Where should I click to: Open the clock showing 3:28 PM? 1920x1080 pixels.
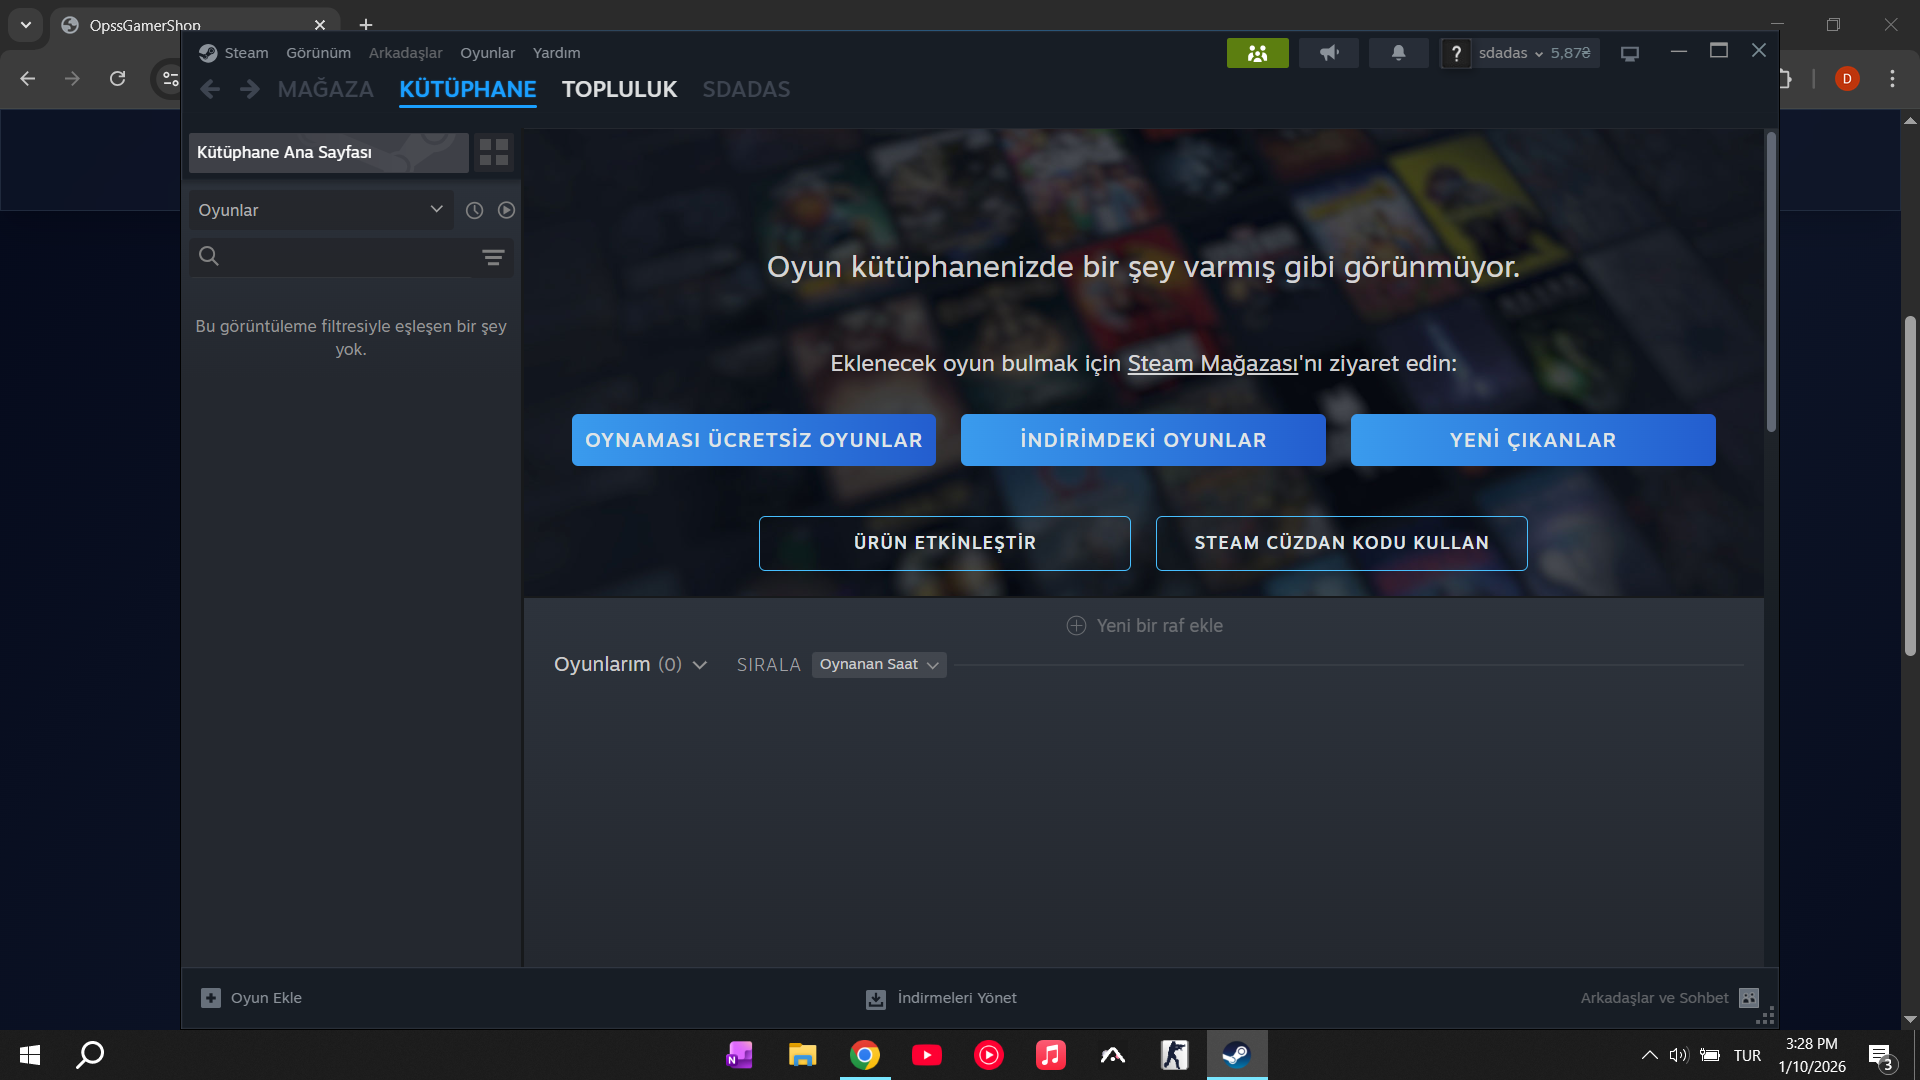point(1812,1055)
